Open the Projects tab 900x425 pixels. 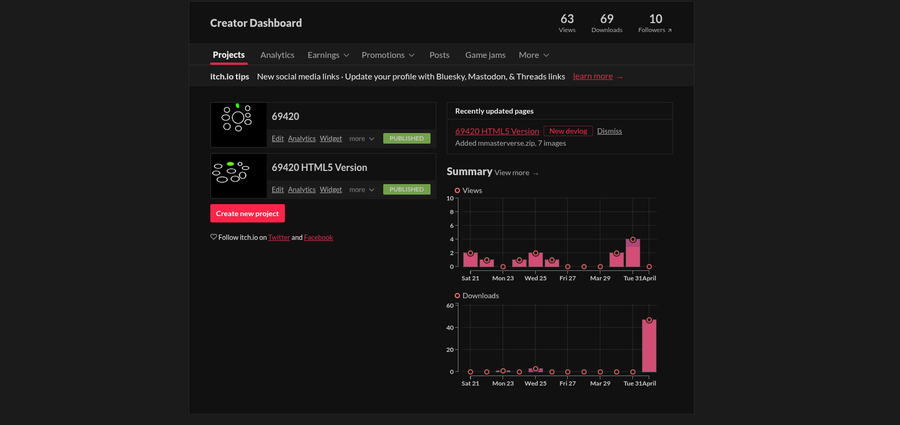pyautogui.click(x=228, y=55)
